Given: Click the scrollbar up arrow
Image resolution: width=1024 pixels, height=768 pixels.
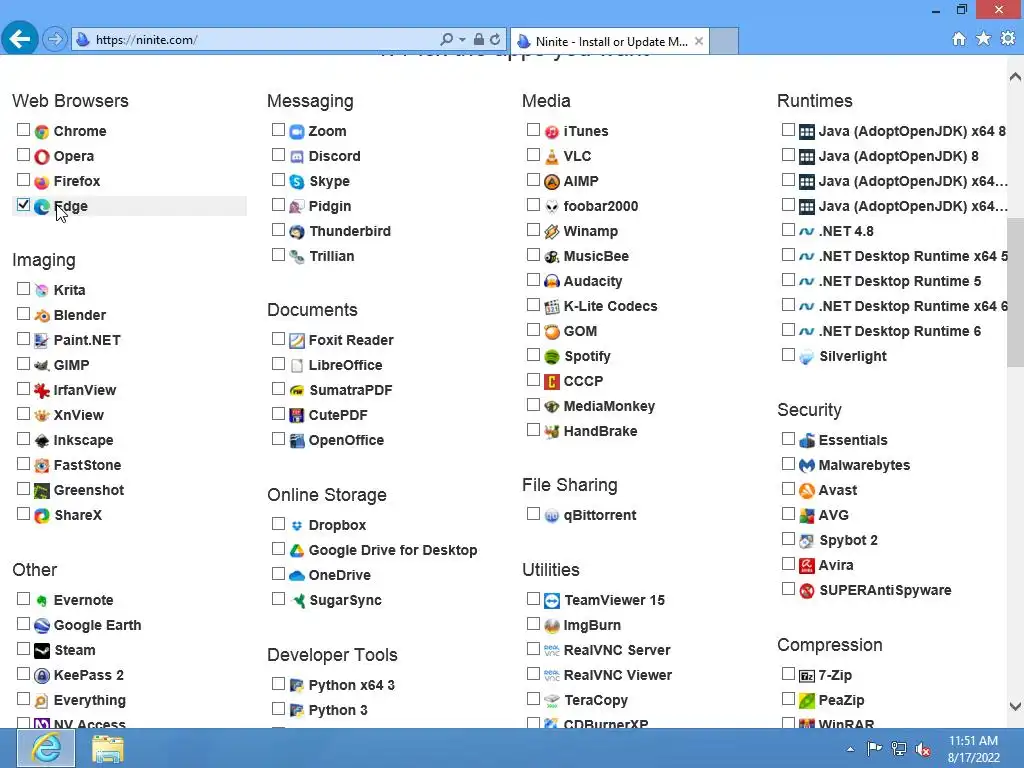Looking at the screenshot, I should tap(1015, 76).
